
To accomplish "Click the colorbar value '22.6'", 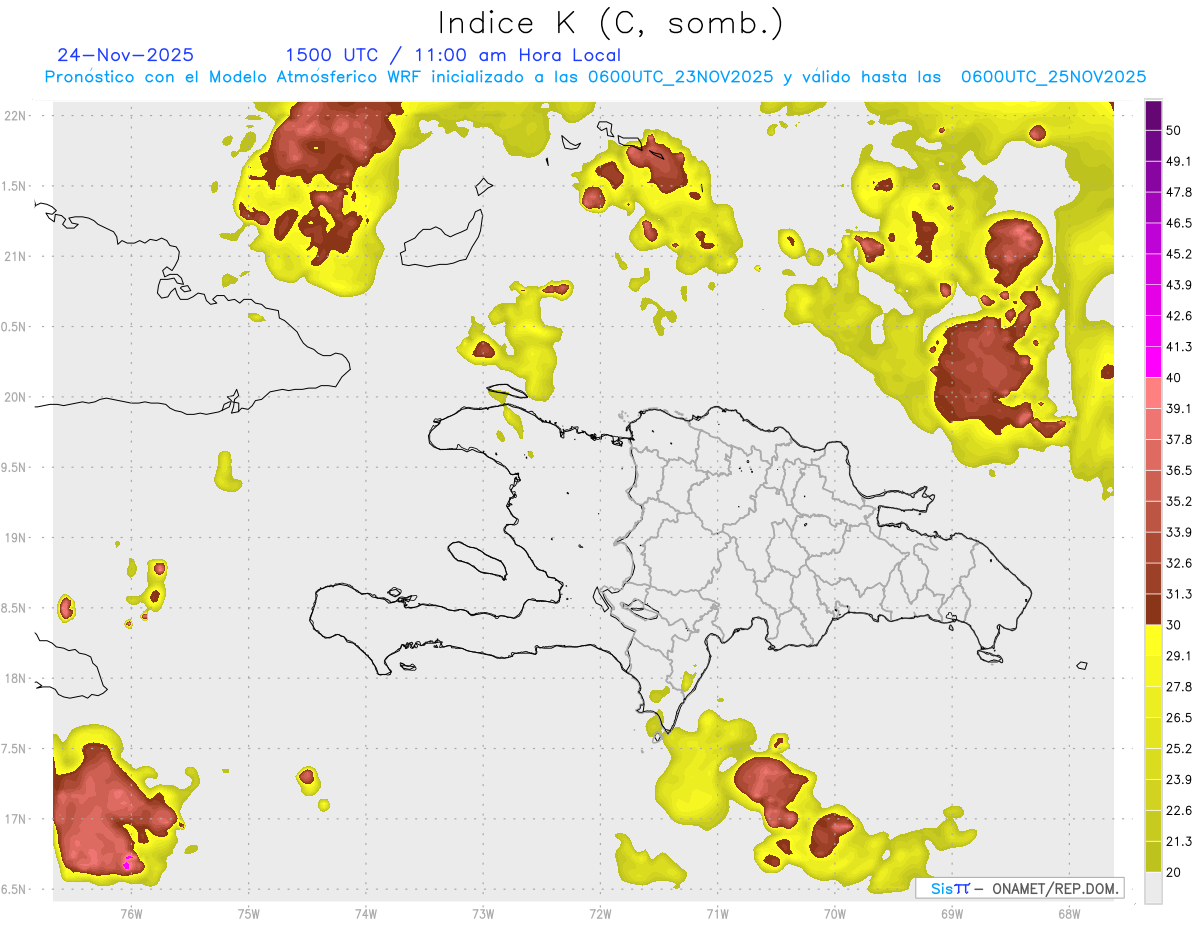I will pos(1179,811).
